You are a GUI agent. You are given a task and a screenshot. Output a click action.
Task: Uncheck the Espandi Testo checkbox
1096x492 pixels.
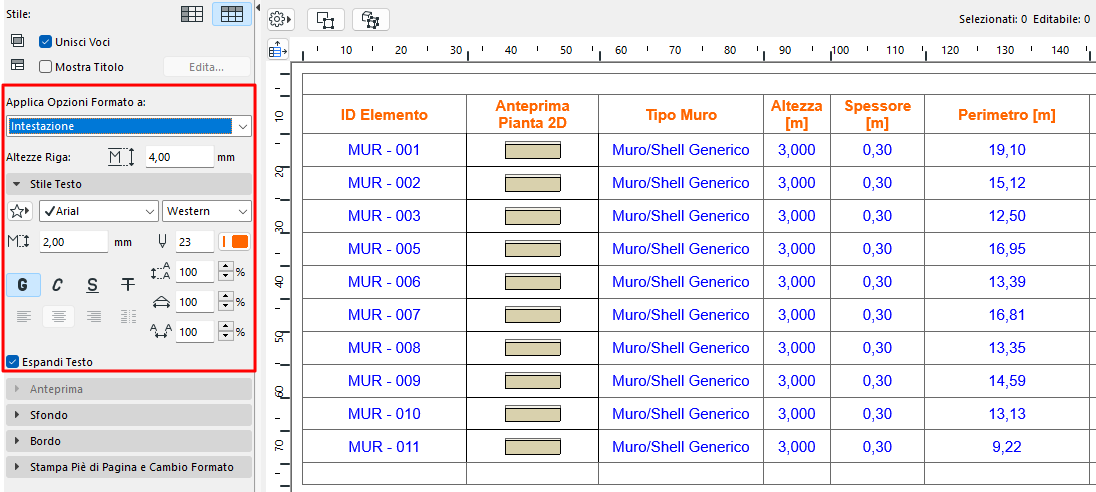click(x=13, y=361)
